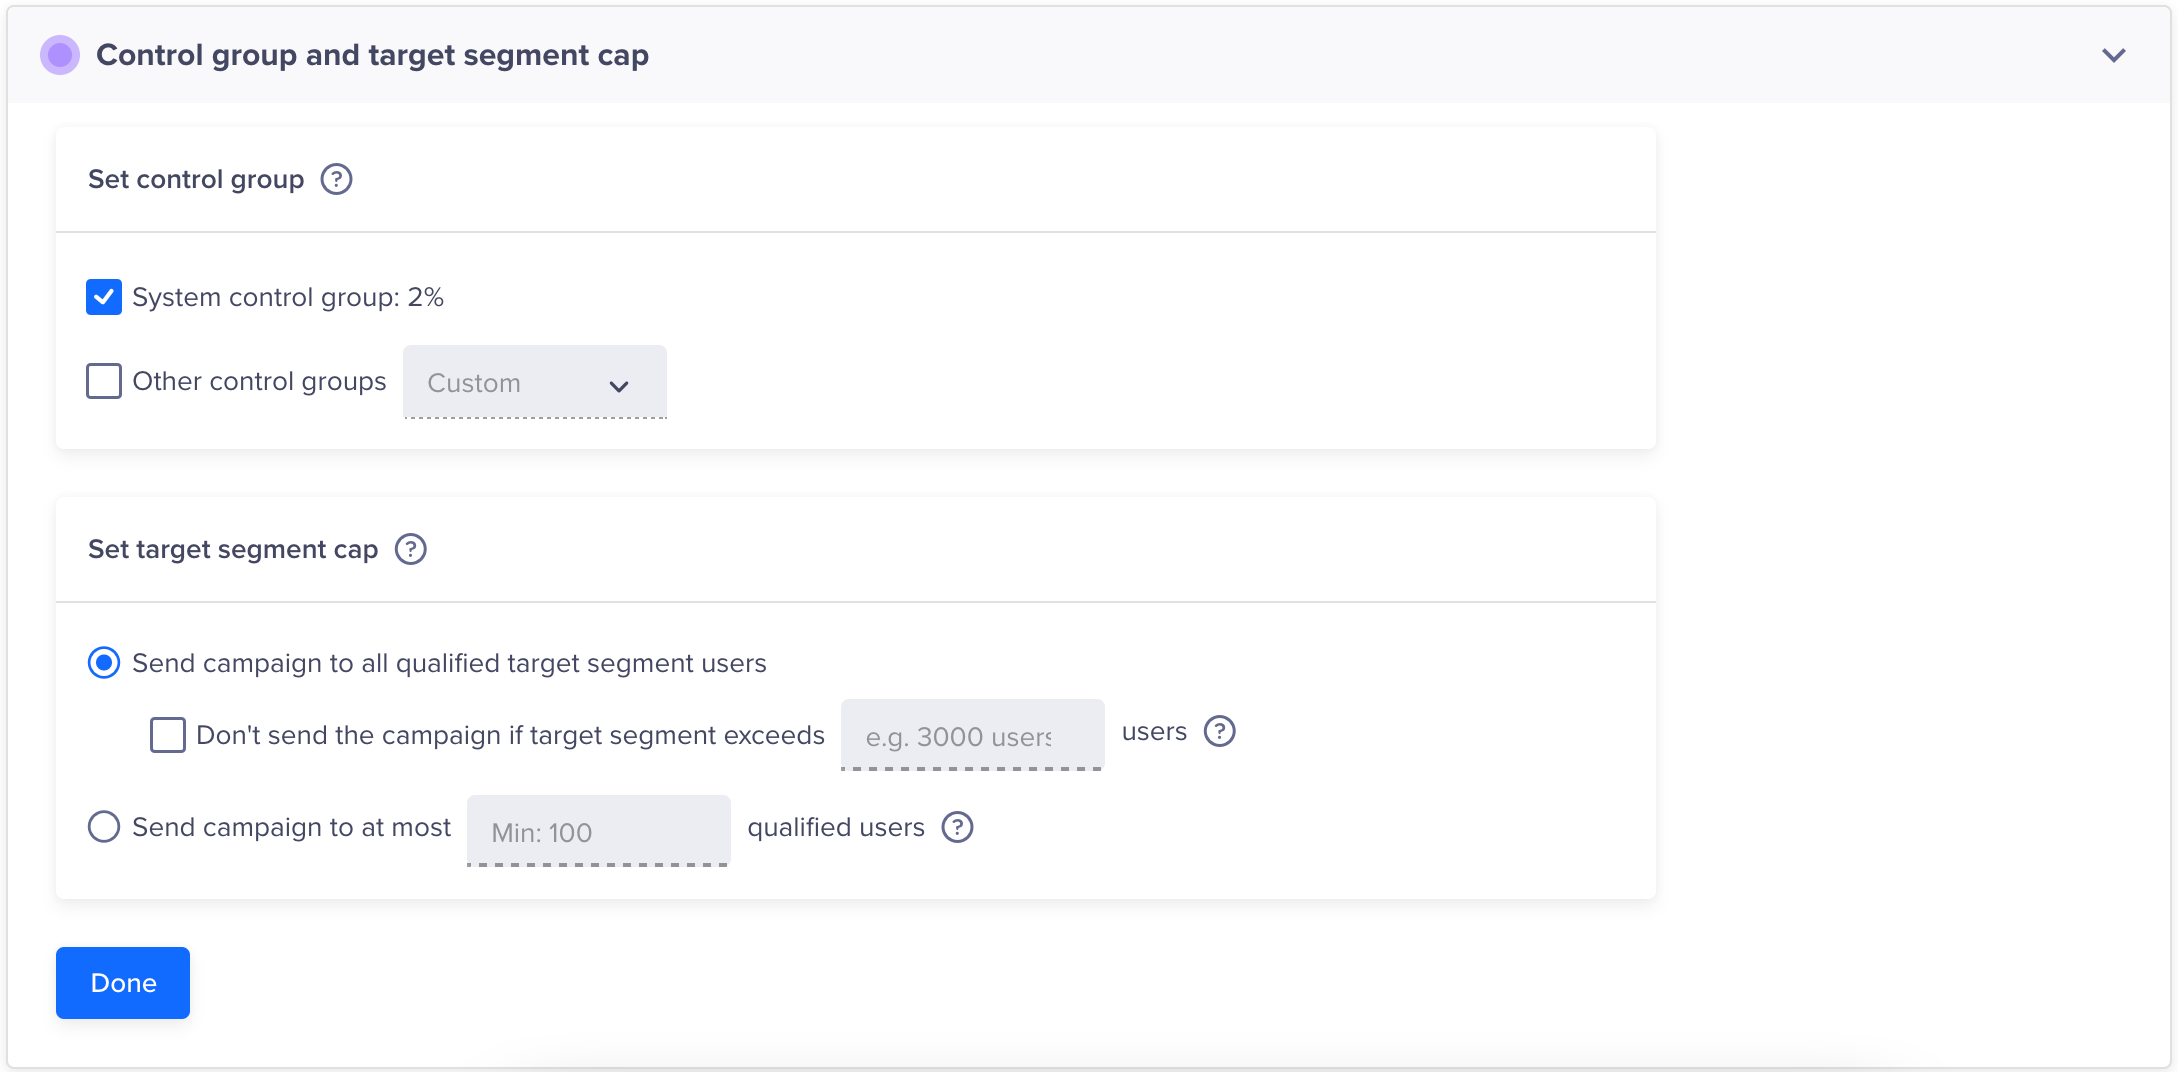This screenshot has width=2178, height=1072.
Task: Collapse the section using the top-right chevron
Action: (2113, 55)
